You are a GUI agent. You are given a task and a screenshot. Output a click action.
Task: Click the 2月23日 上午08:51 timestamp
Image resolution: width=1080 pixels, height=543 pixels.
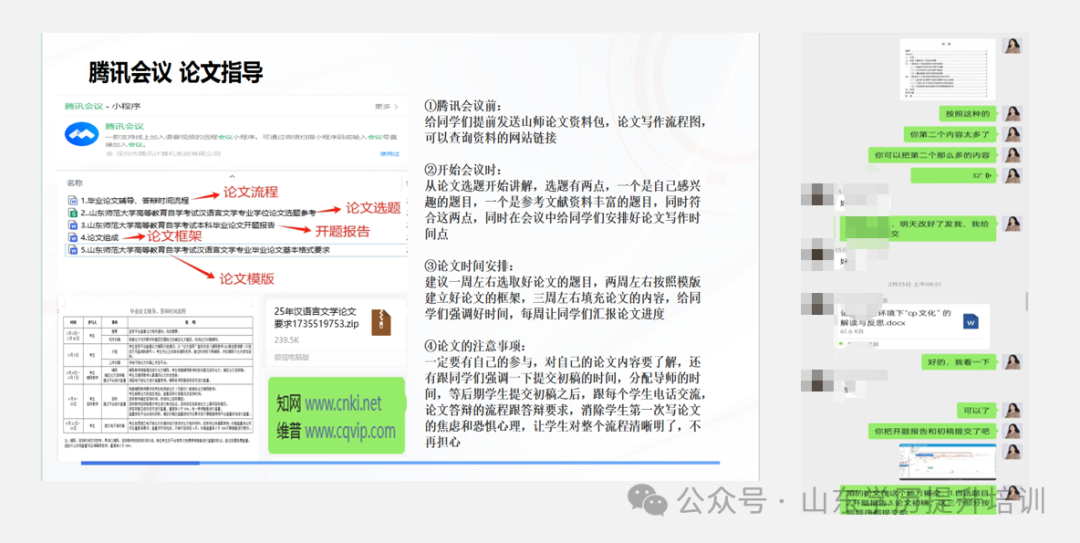[x=916, y=284]
